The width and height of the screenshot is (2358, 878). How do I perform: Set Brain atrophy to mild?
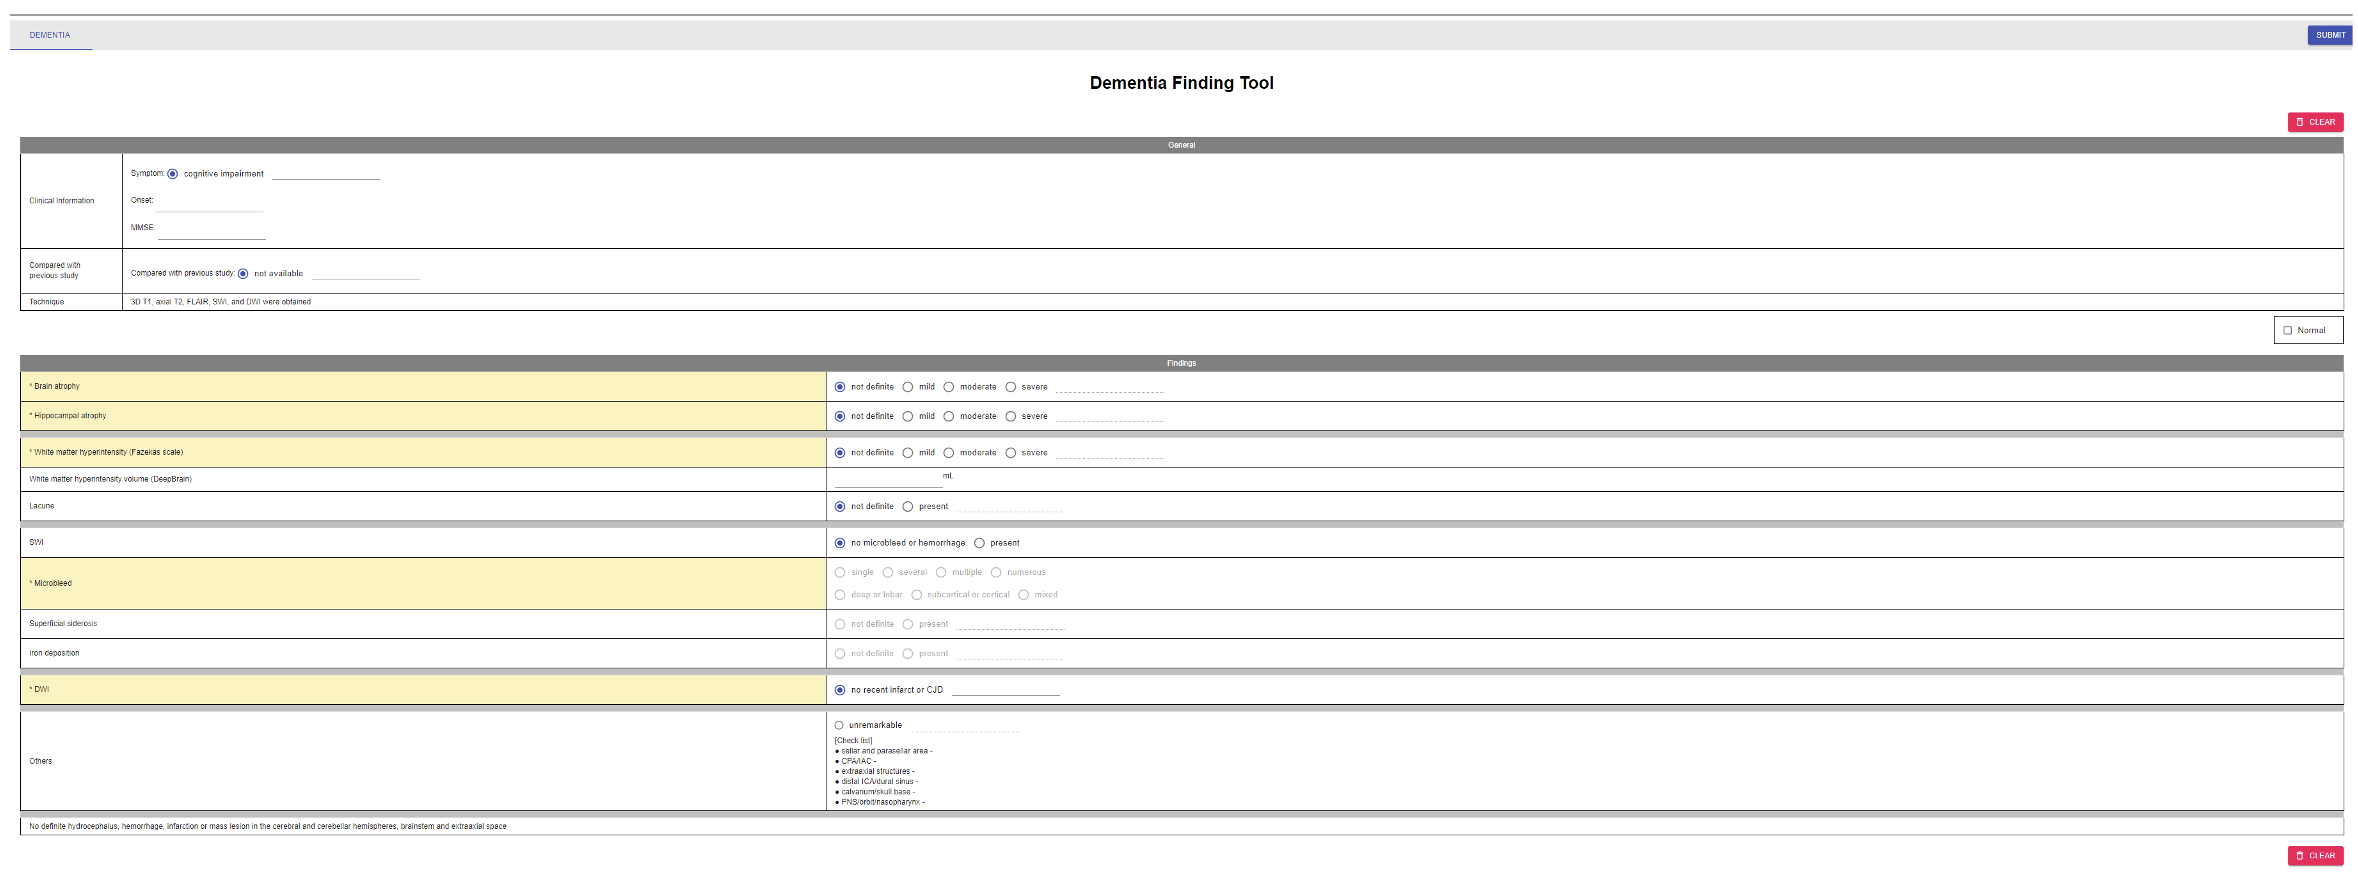pos(908,387)
